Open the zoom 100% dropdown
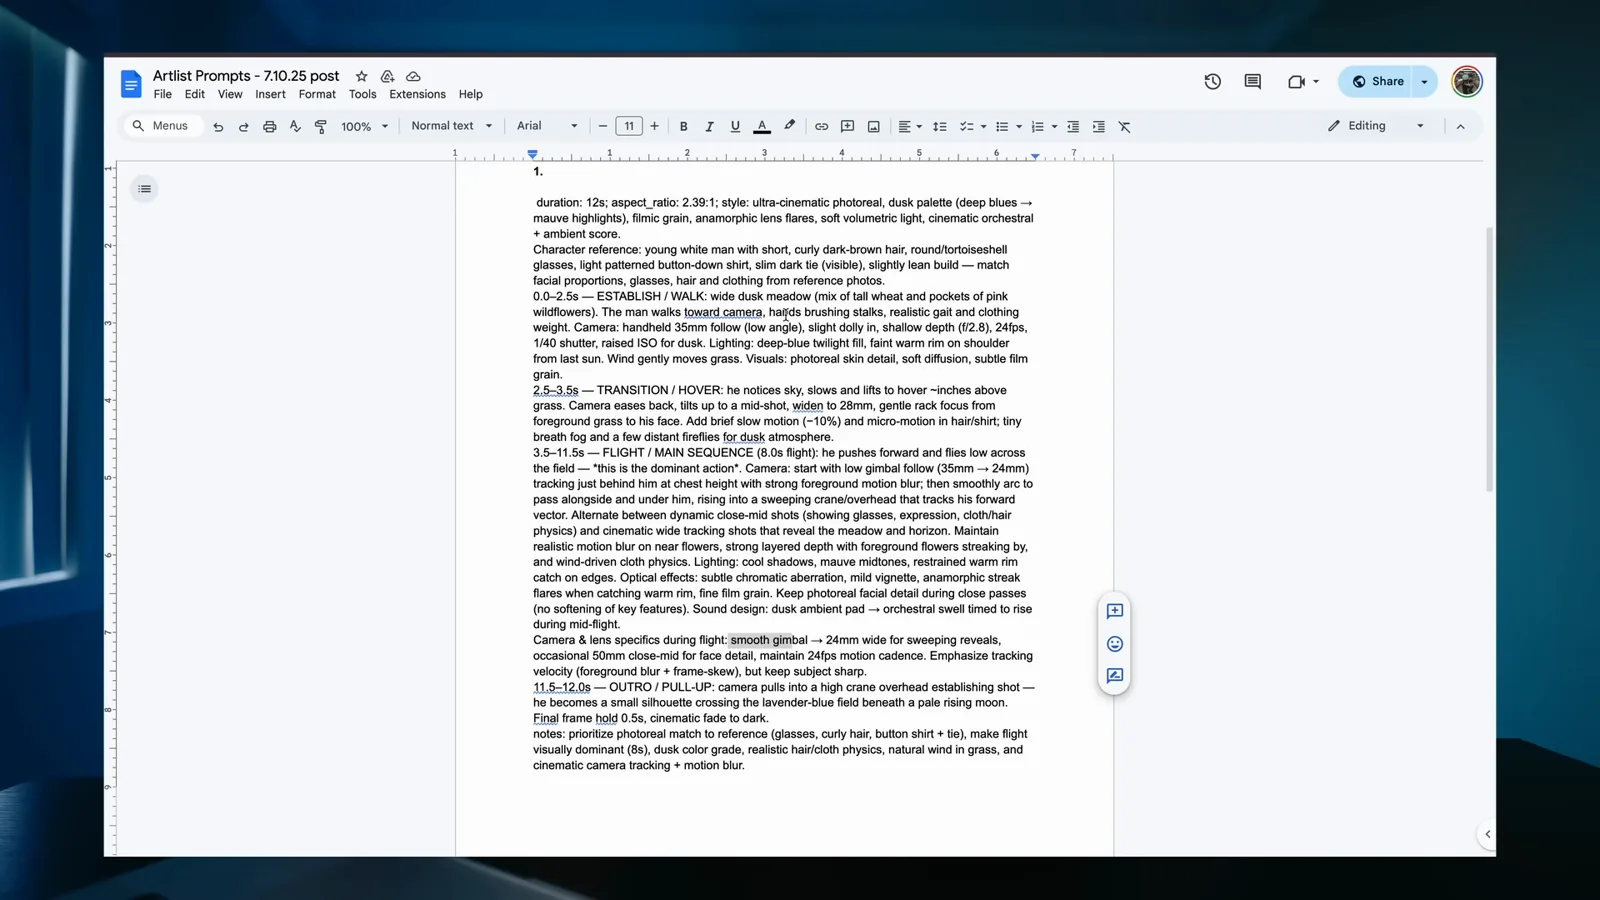 pos(364,127)
